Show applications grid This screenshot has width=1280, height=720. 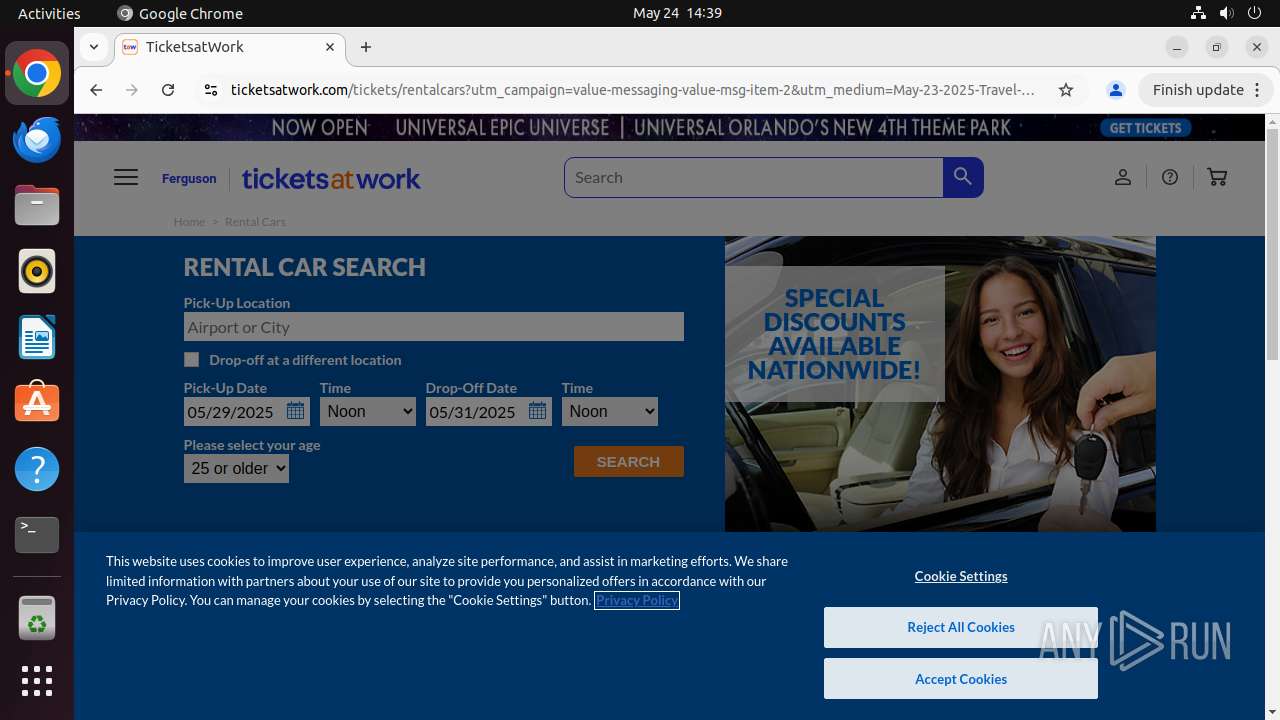37,681
